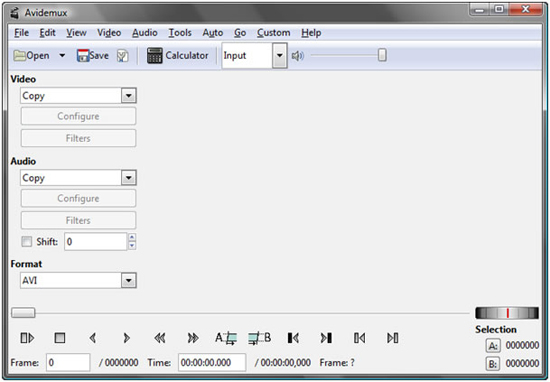
Task: Click the file information icon next to Save
Action: coord(123,56)
